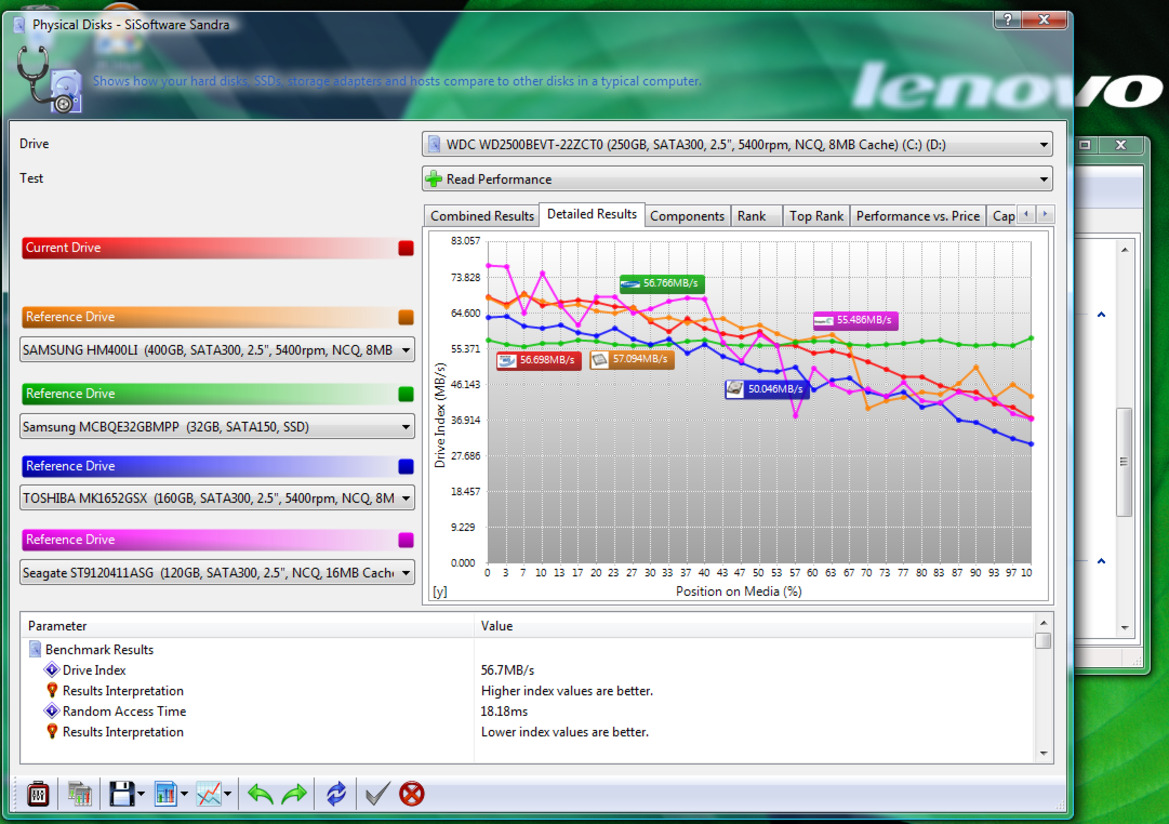Open the Components tab
The width and height of the screenshot is (1169, 824).
pos(687,216)
